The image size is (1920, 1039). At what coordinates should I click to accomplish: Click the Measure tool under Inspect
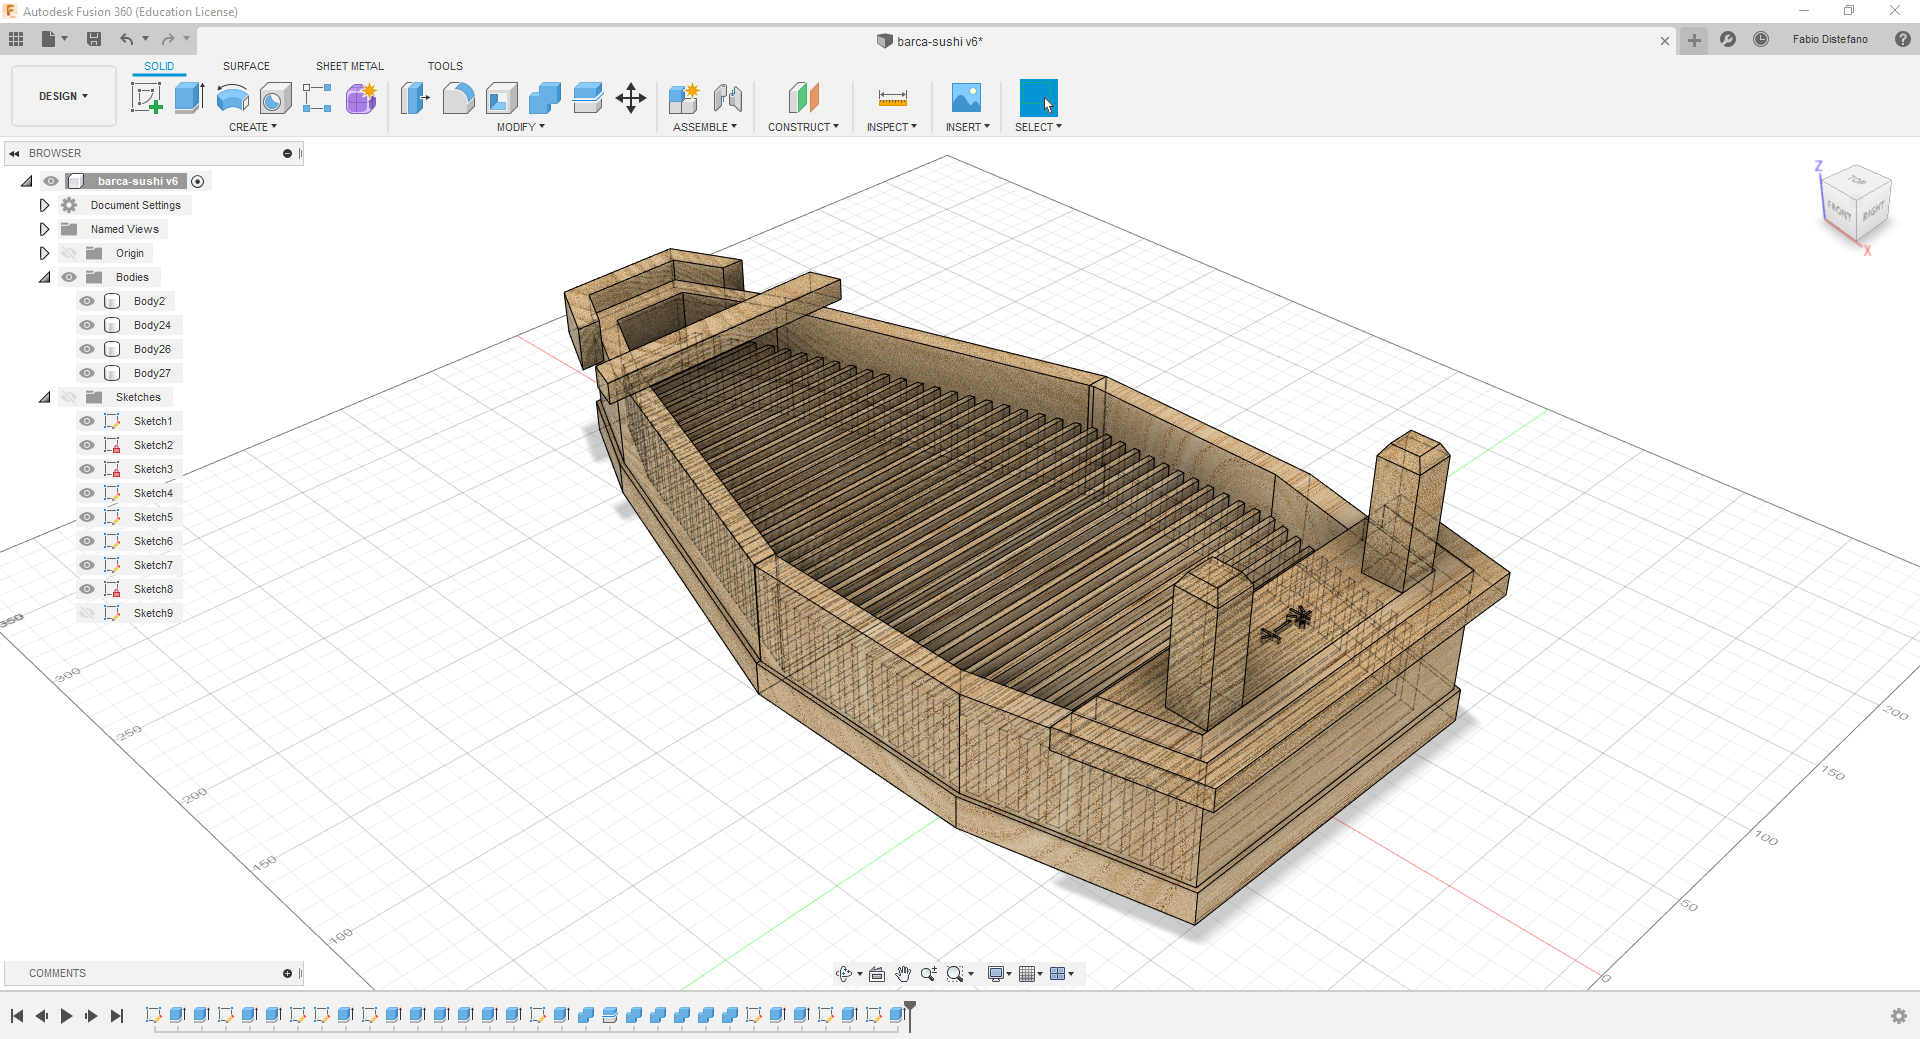click(892, 98)
